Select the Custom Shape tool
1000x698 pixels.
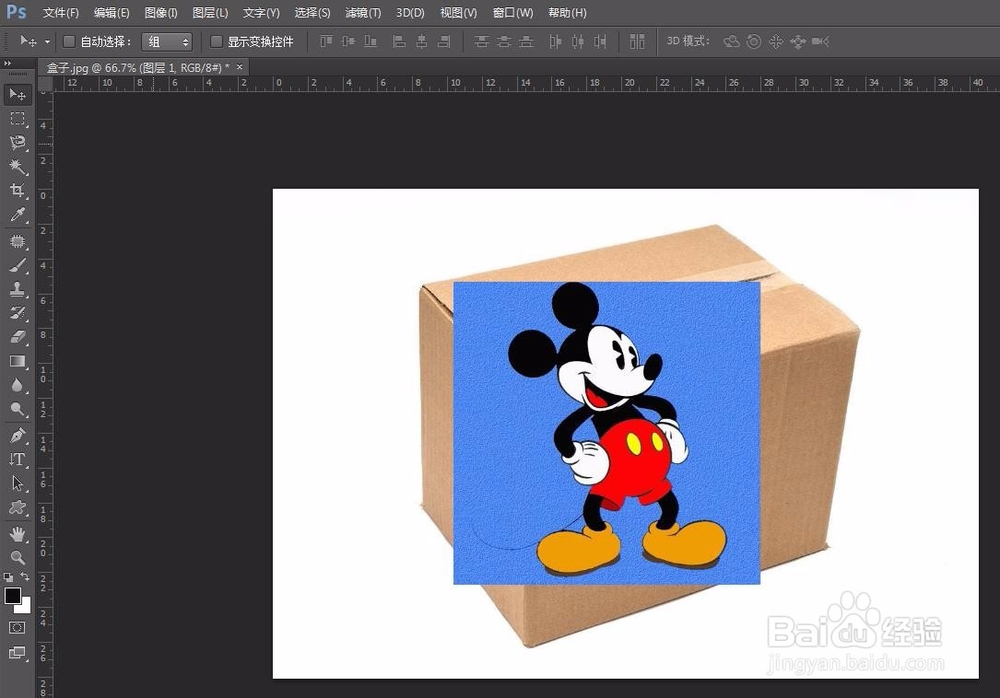click(x=17, y=508)
